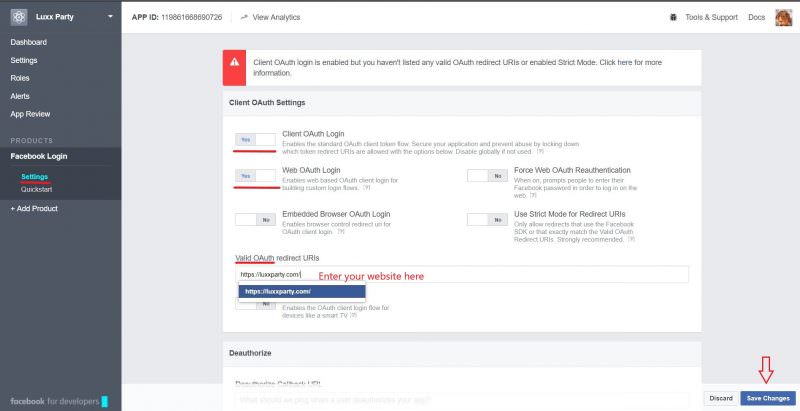Open app Settings in sidebar

click(24, 60)
